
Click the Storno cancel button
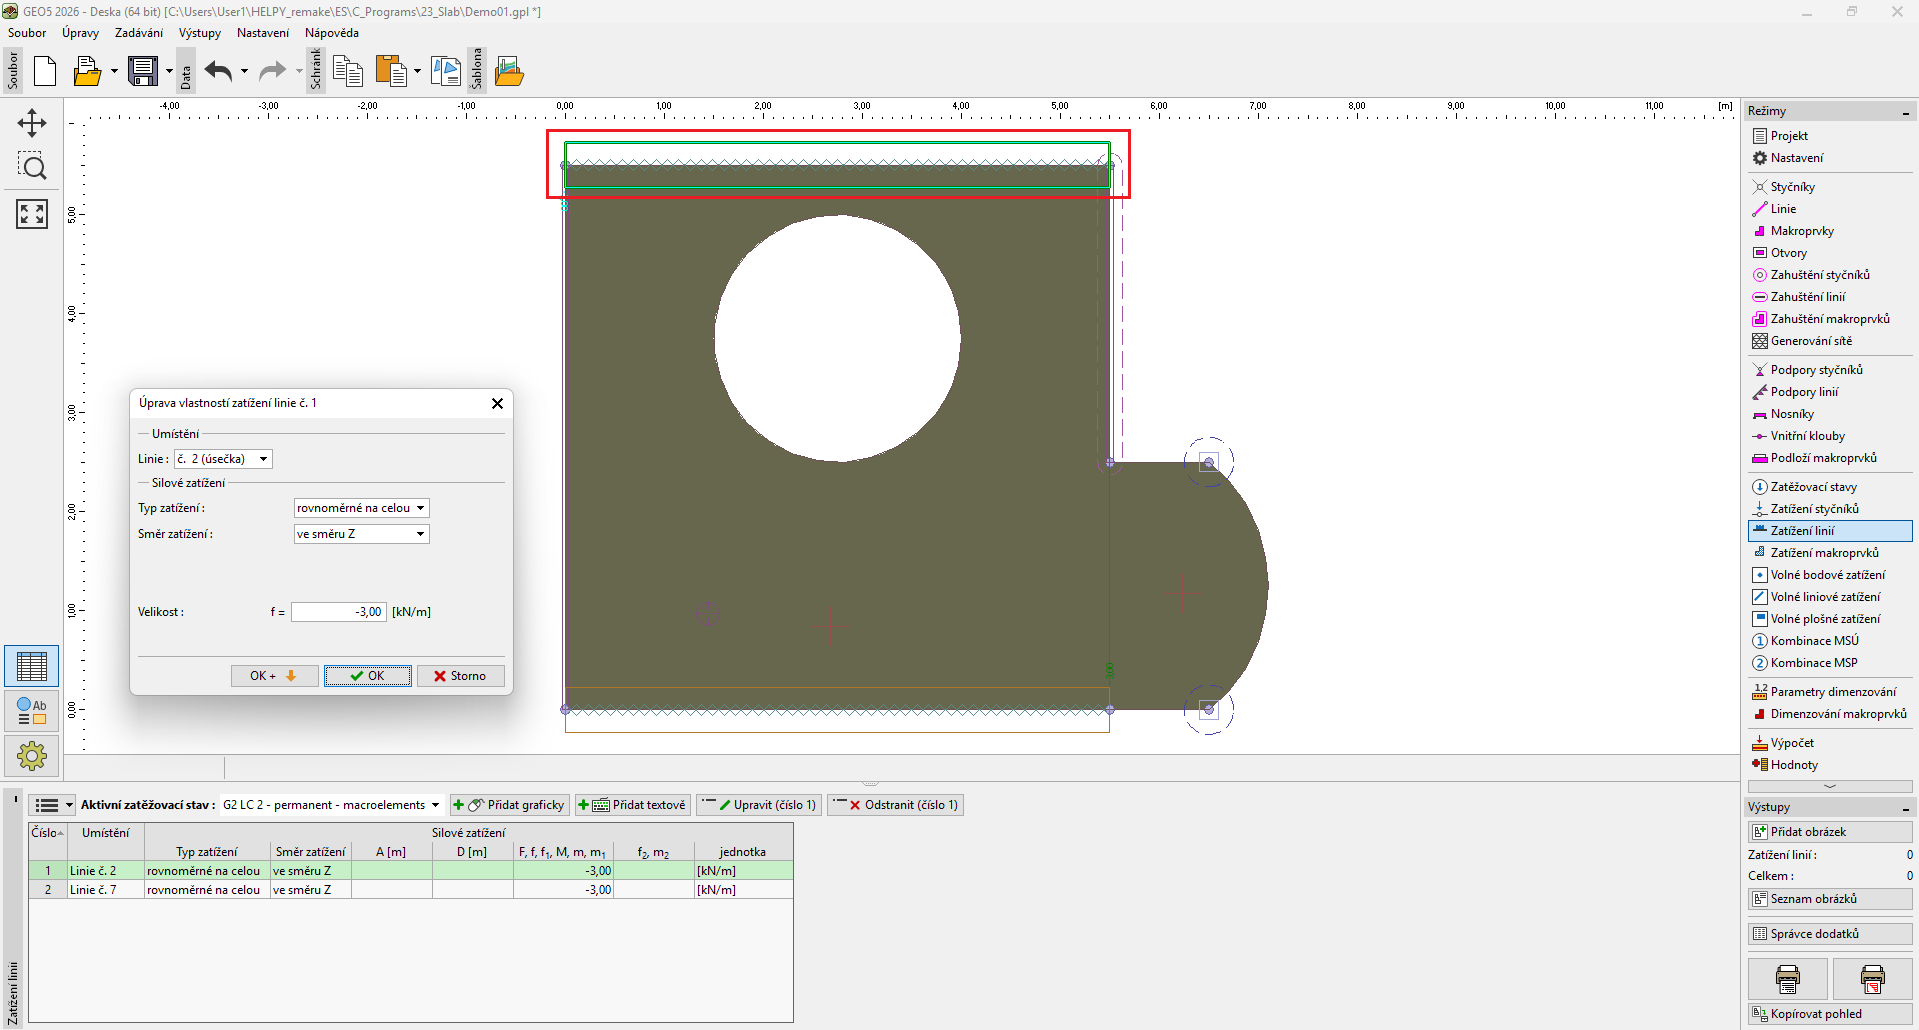pos(460,676)
